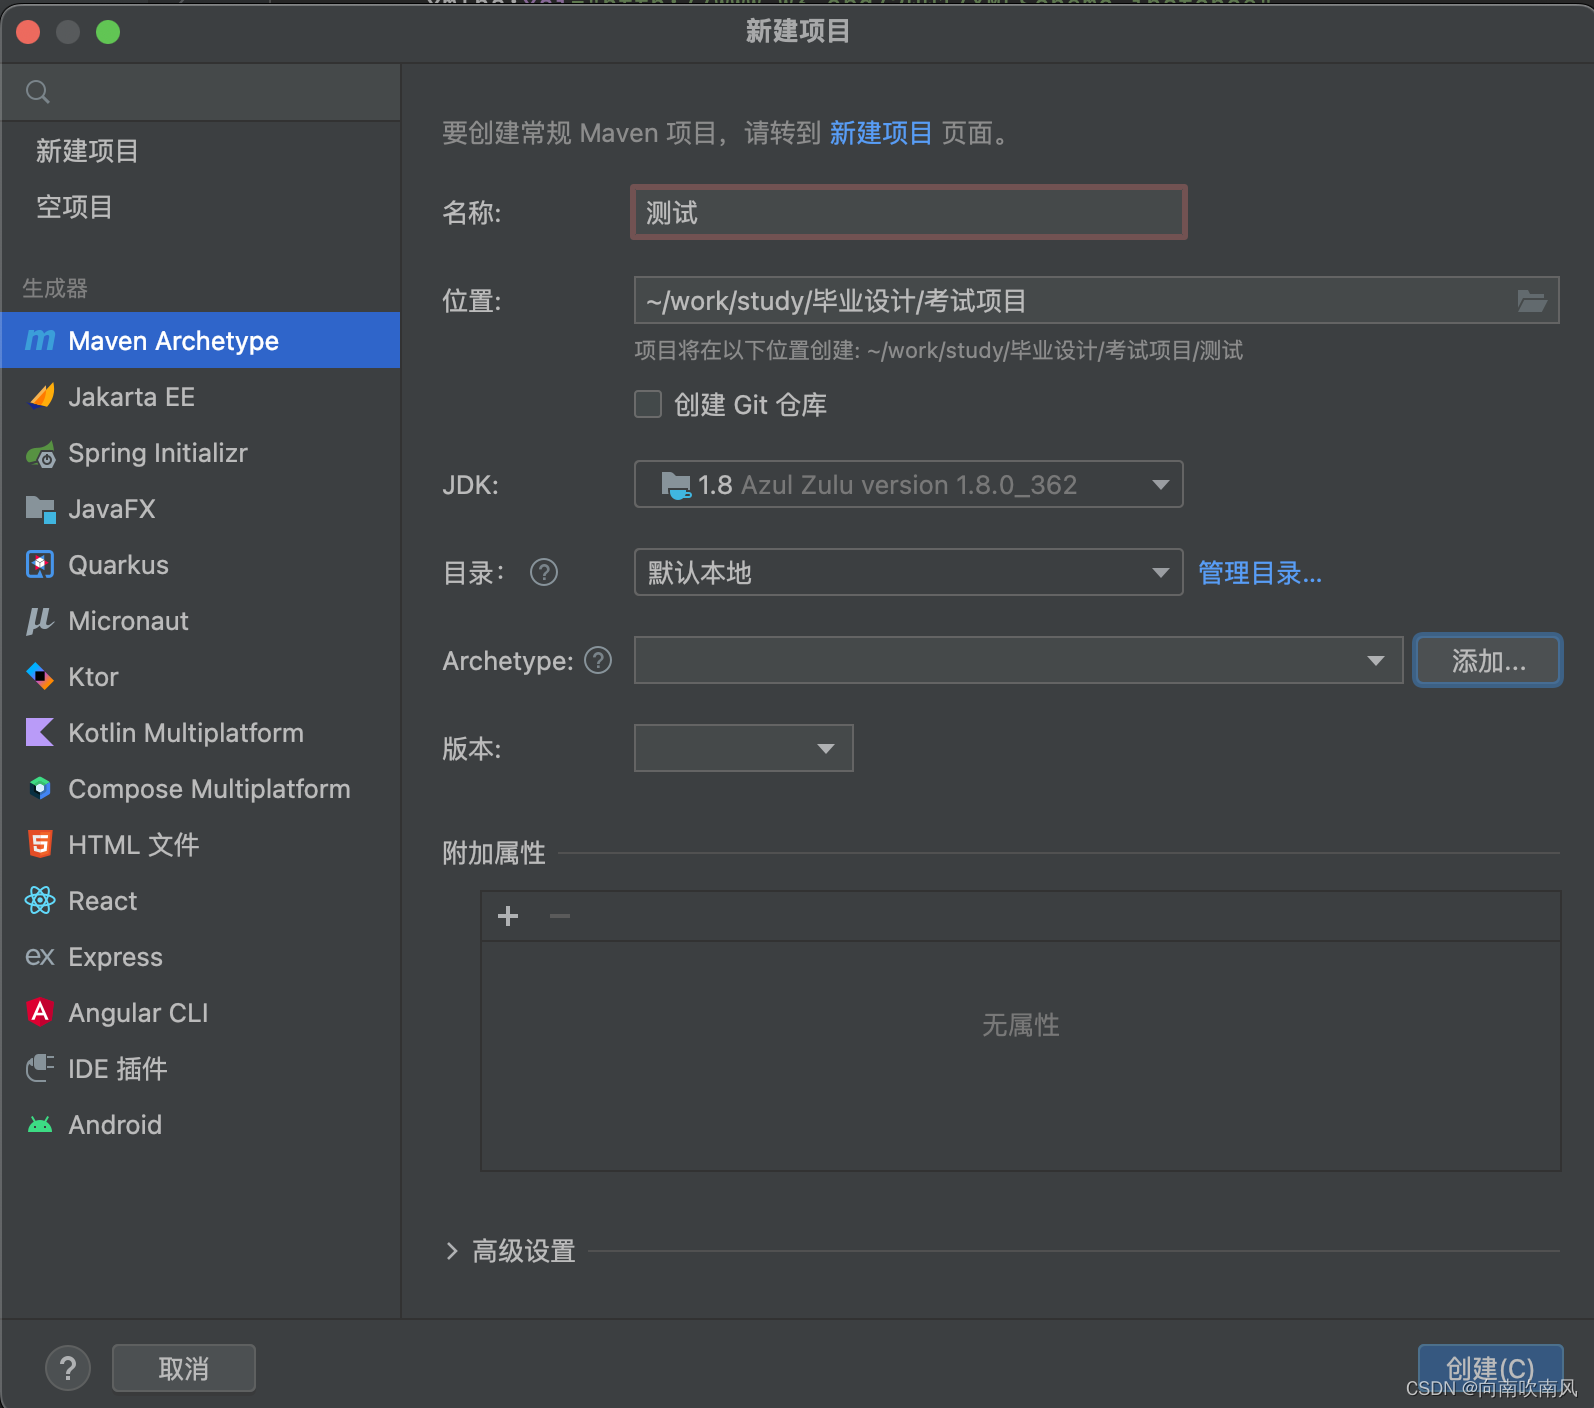Click the Angular CLI red shield icon
The height and width of the screenshot is (1408, 1594).
coord(40,1013)
